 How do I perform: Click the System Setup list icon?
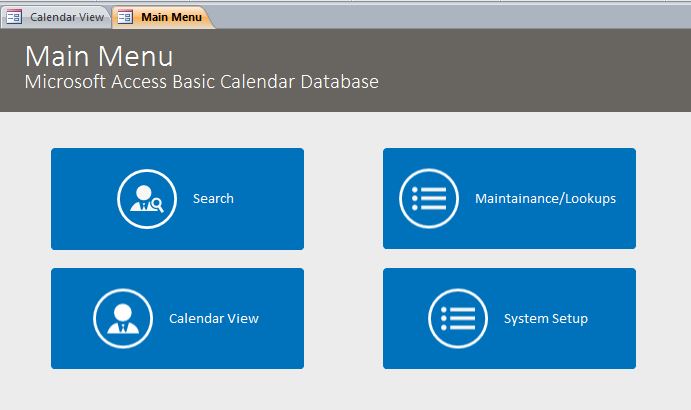[458, 318]
